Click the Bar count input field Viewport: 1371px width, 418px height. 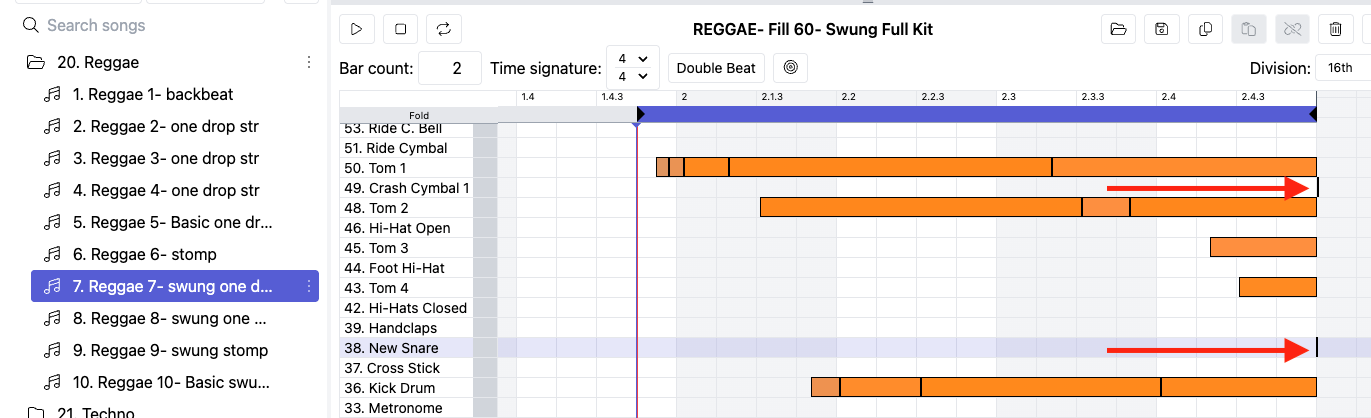pos(450,68)
